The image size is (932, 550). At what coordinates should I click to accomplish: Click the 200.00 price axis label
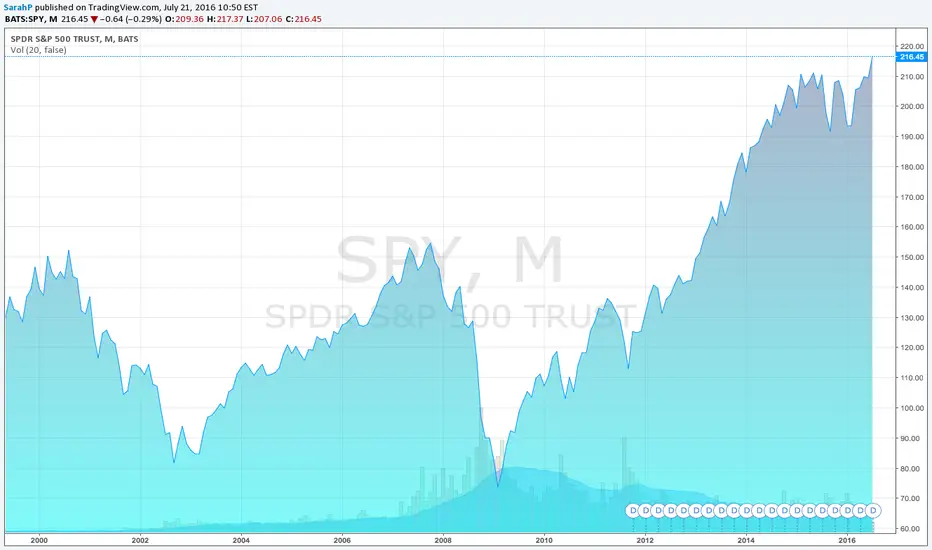pyautogui.click(x=912, y=106)
